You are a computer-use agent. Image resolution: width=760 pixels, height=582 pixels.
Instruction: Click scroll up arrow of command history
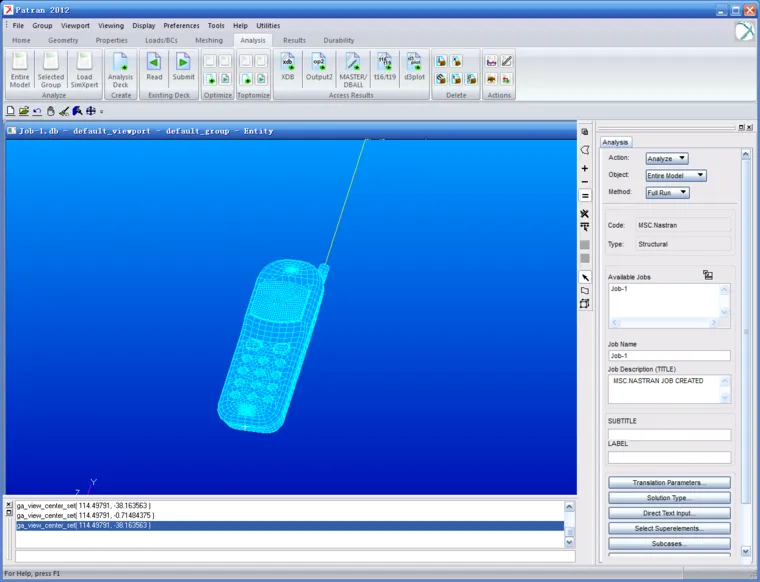(x=569, y=506)
